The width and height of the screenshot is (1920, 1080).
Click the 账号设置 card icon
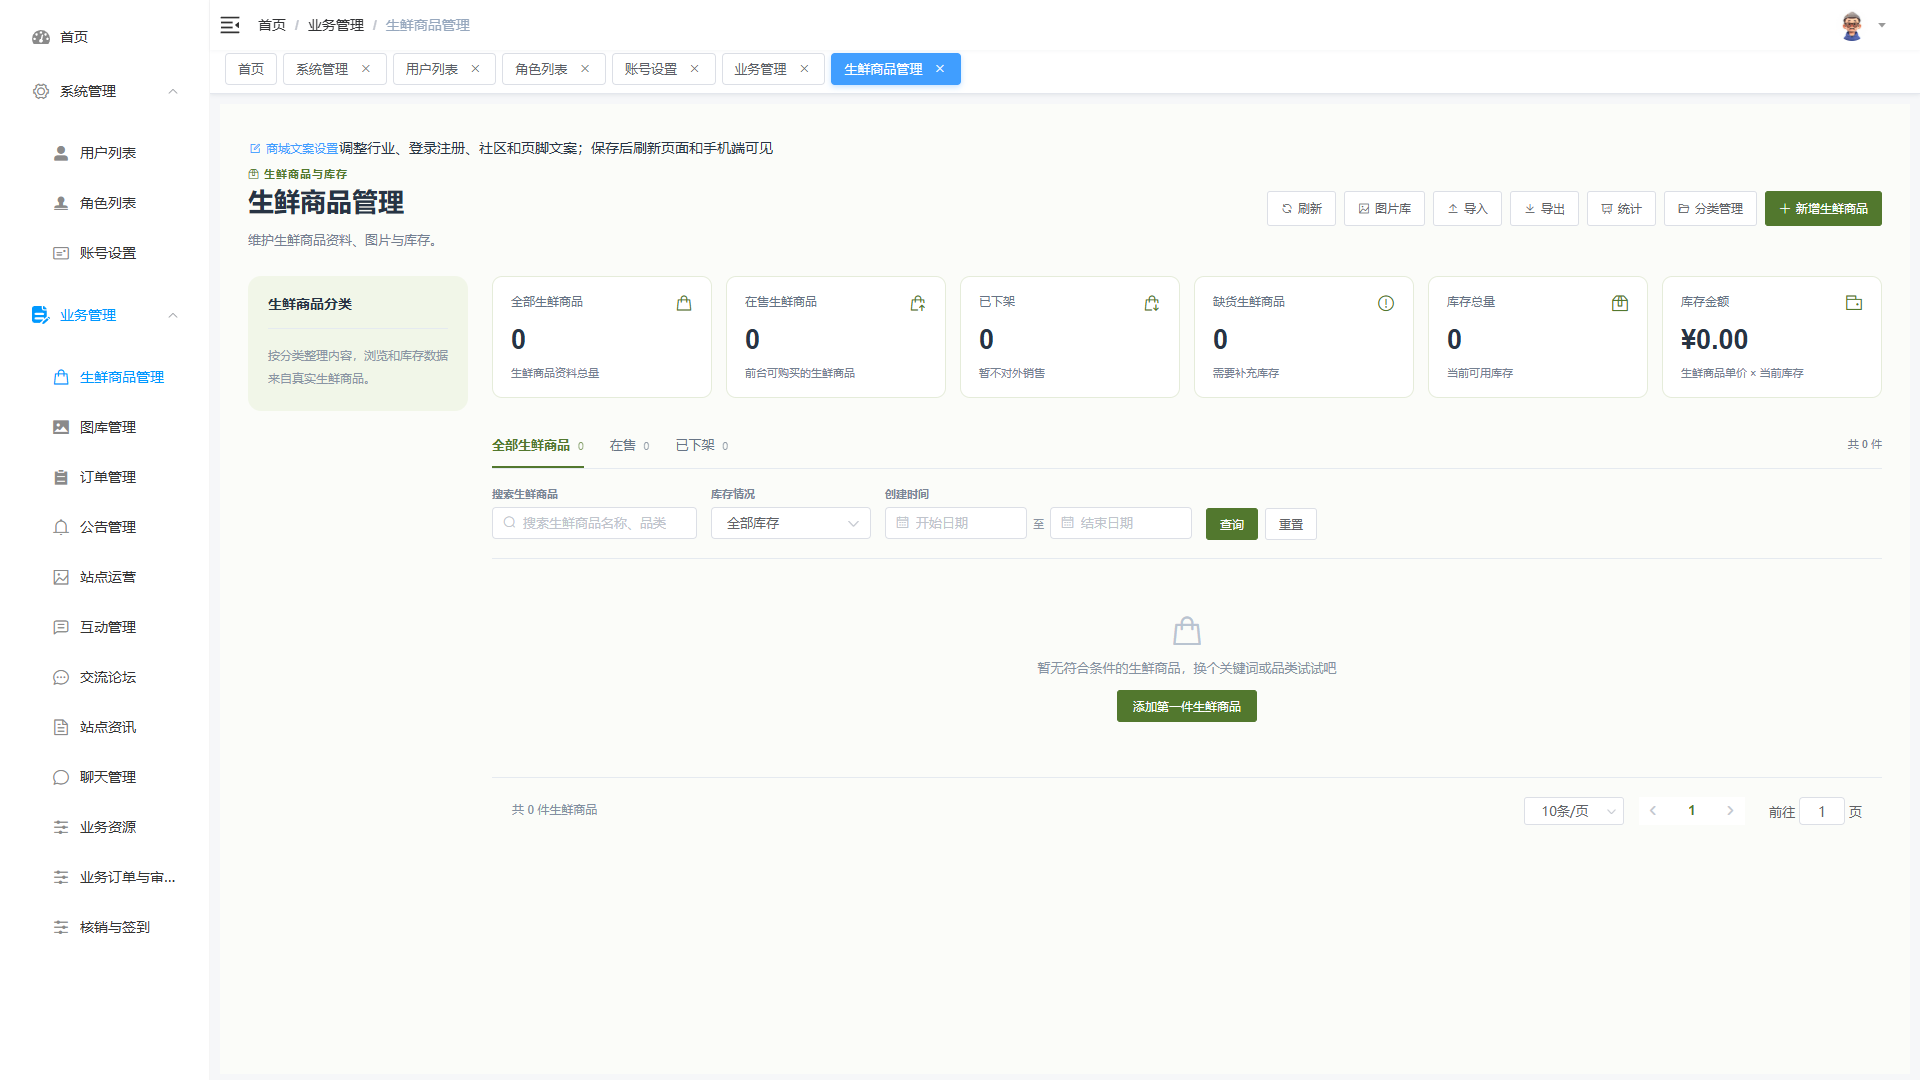click(x=61, y=253)
